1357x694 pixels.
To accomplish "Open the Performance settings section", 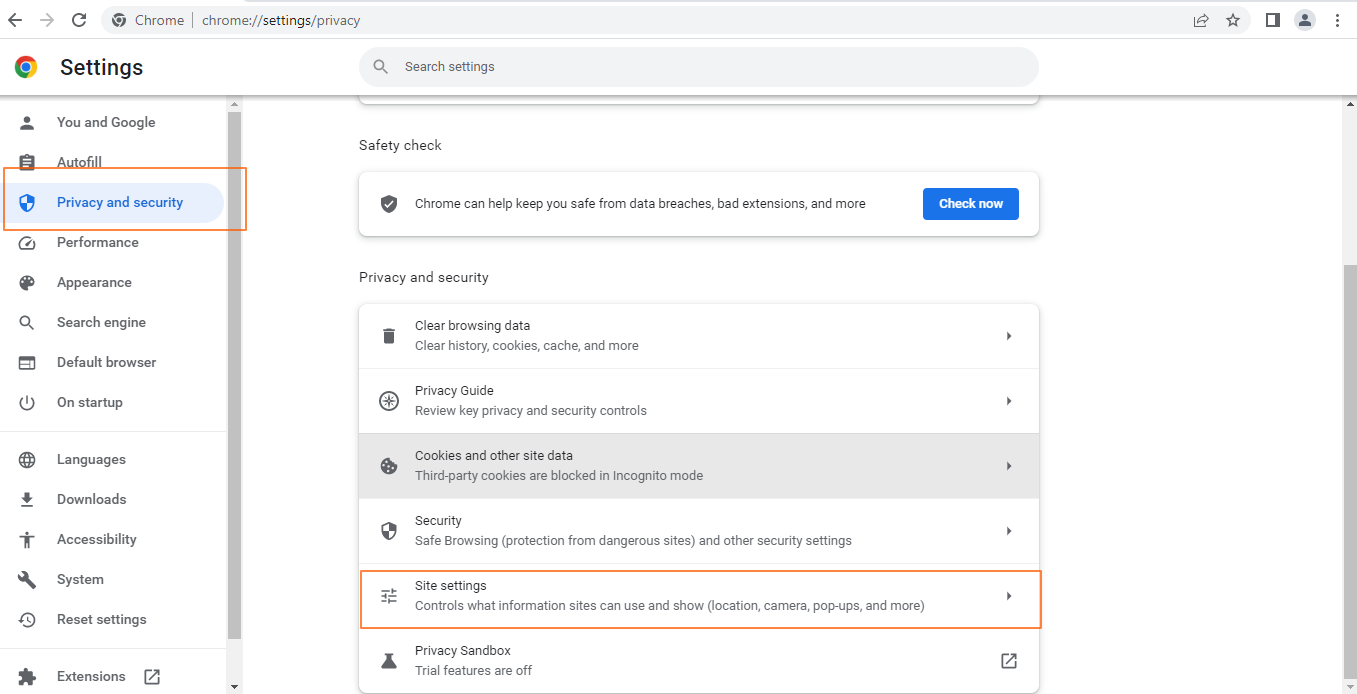I will click(x=97, y=242).
